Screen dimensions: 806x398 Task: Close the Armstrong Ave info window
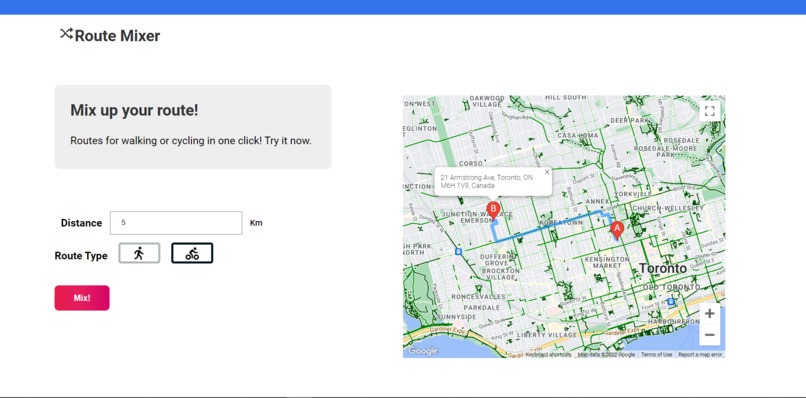tap(547, 172)
